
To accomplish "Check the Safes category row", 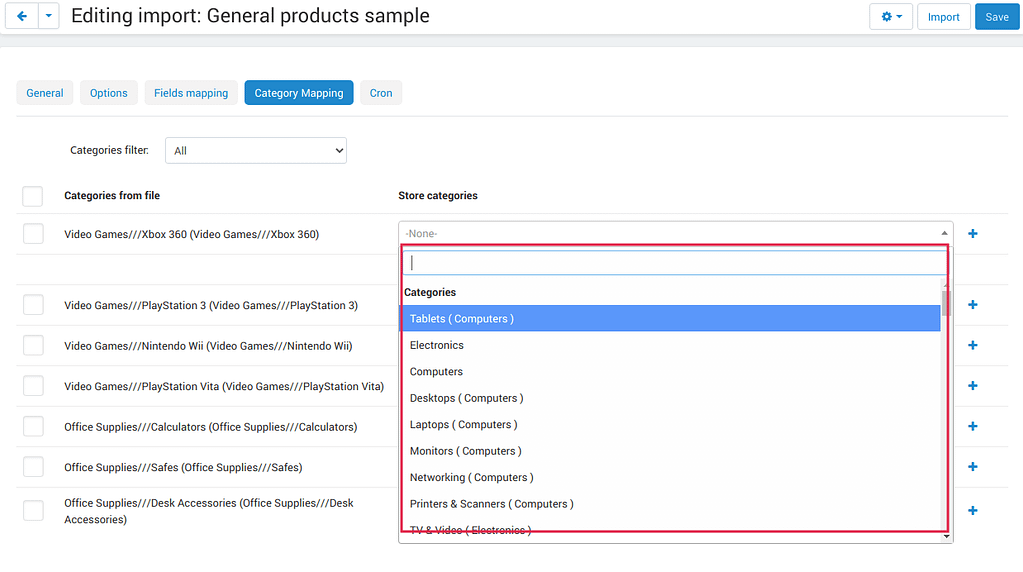I will 33,466.
